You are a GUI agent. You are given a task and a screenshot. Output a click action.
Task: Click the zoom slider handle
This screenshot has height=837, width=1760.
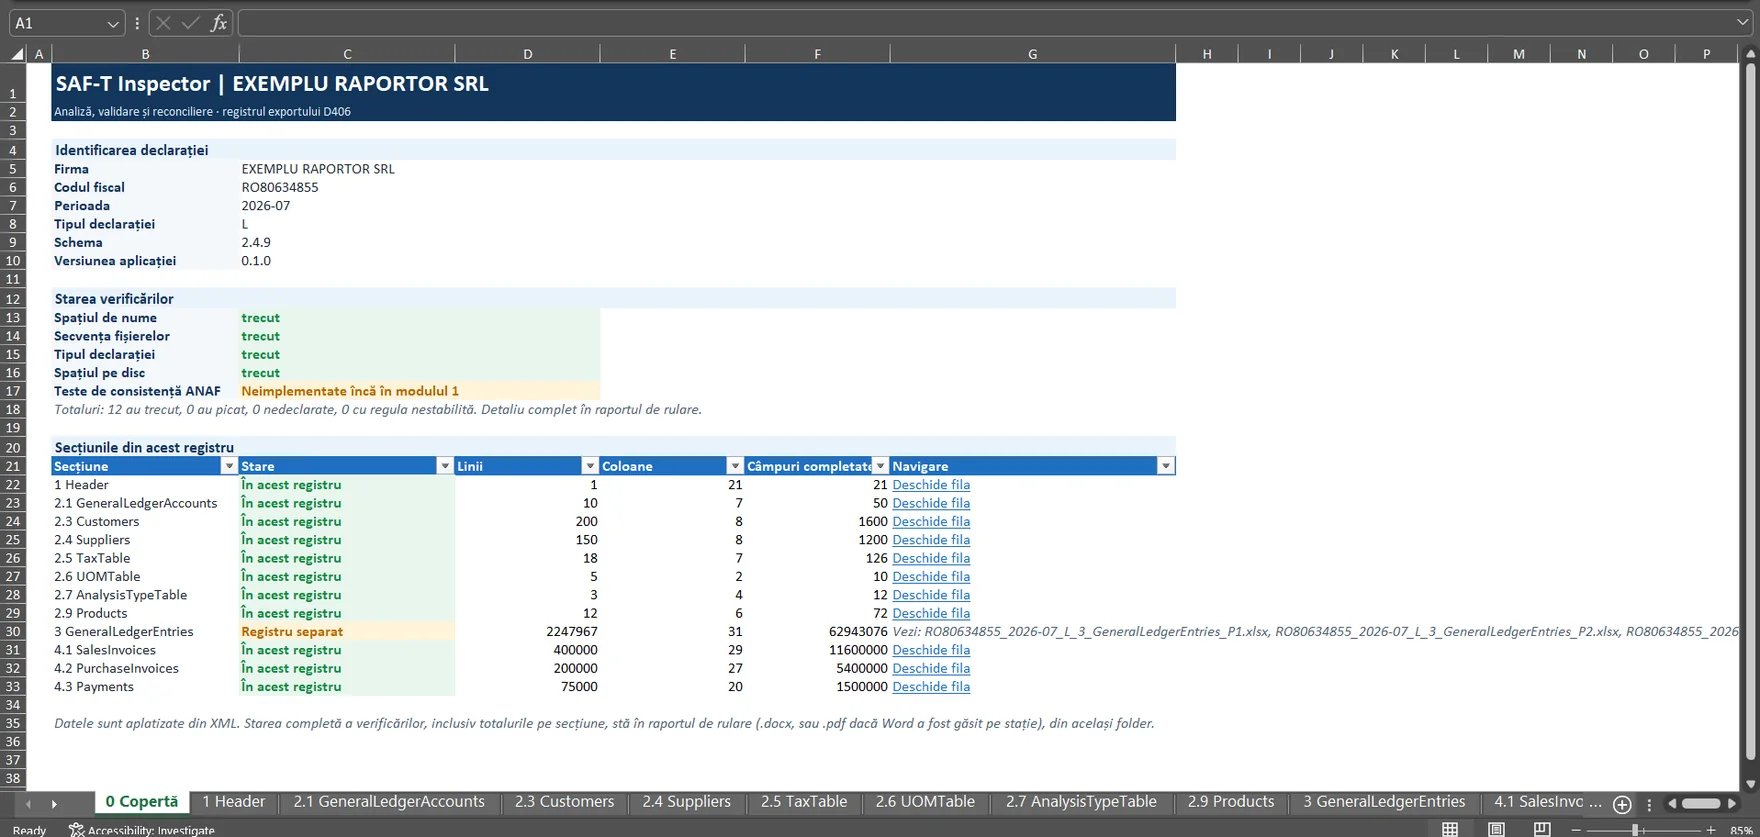1635,830
